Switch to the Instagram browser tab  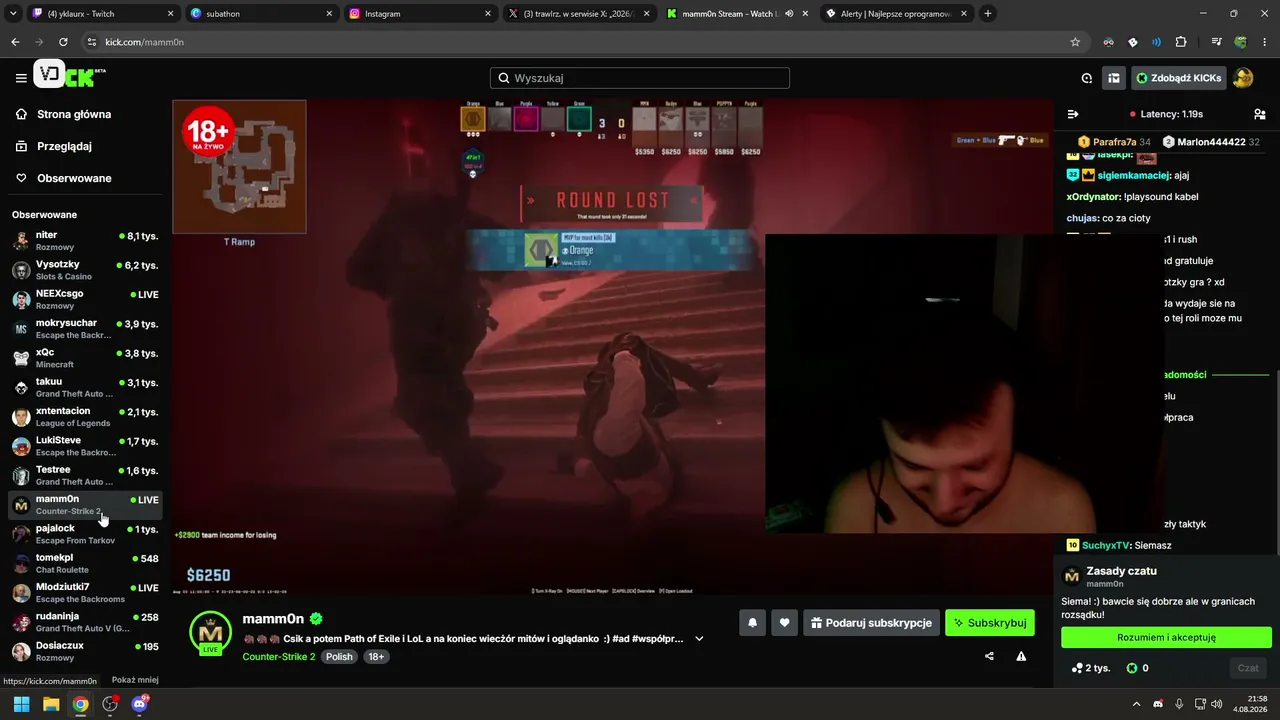[420, 14]
